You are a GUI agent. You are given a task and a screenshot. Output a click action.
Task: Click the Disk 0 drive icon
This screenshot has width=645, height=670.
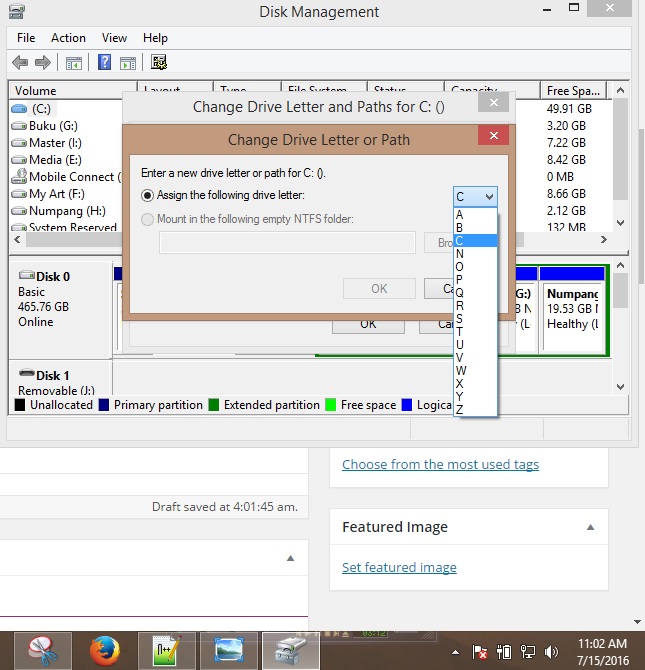point(27,275)
